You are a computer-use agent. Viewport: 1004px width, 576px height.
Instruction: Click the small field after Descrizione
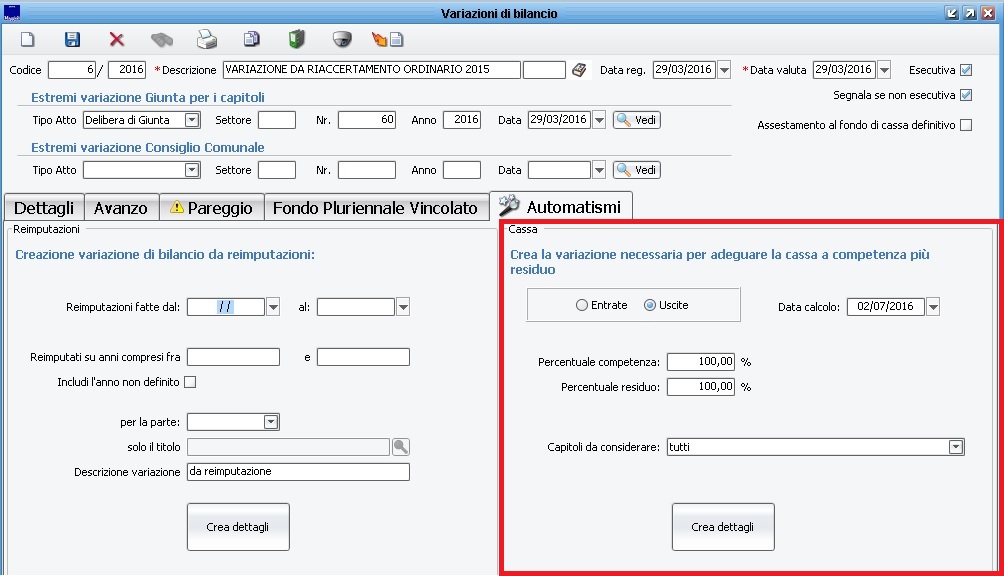point(544,70)
